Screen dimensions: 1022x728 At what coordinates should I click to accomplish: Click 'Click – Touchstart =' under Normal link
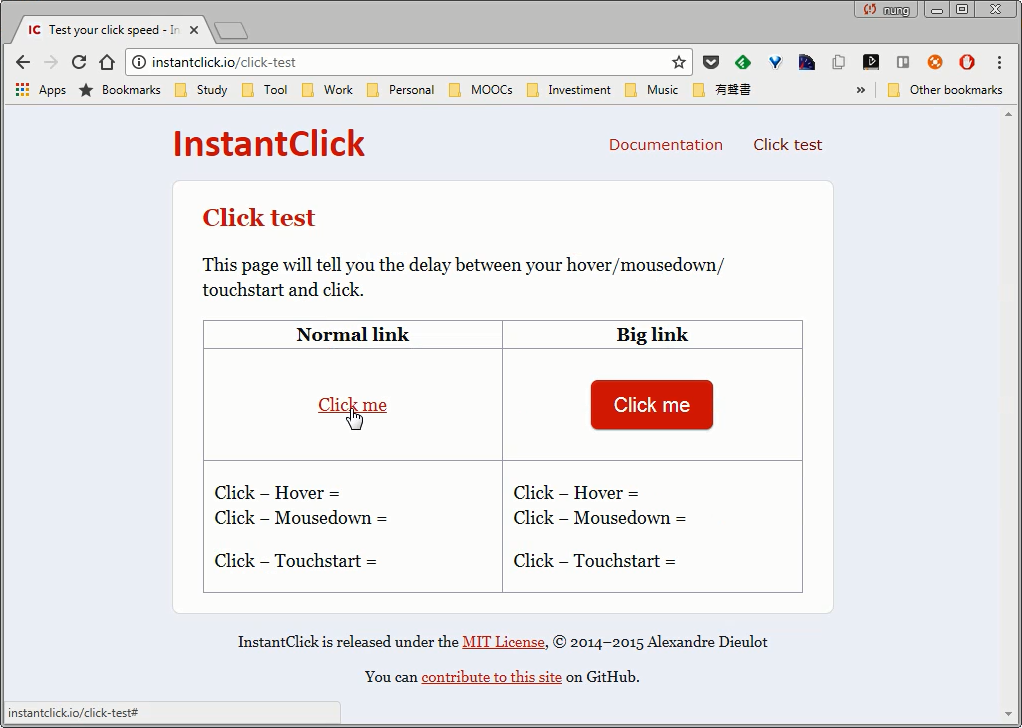[295, 561]
